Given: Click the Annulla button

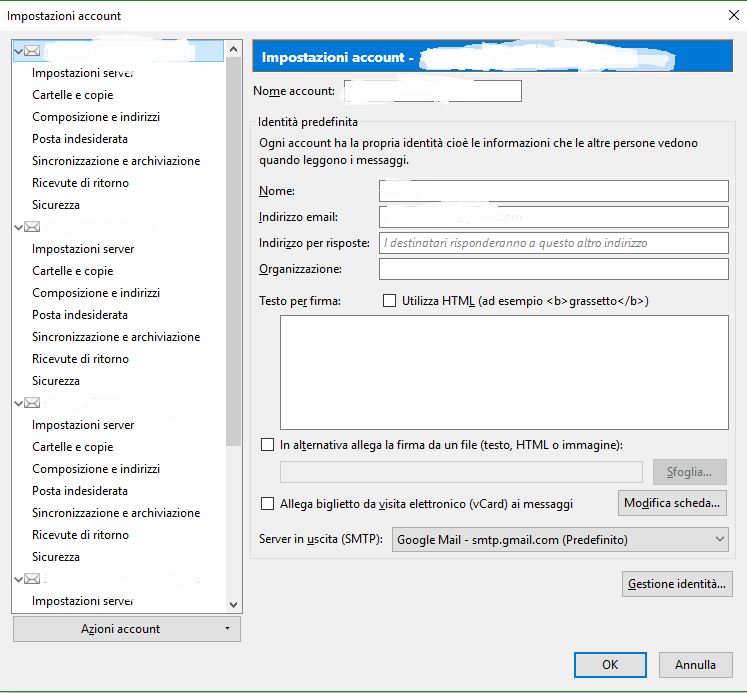Looking at the screenshot, I should 696,664.
